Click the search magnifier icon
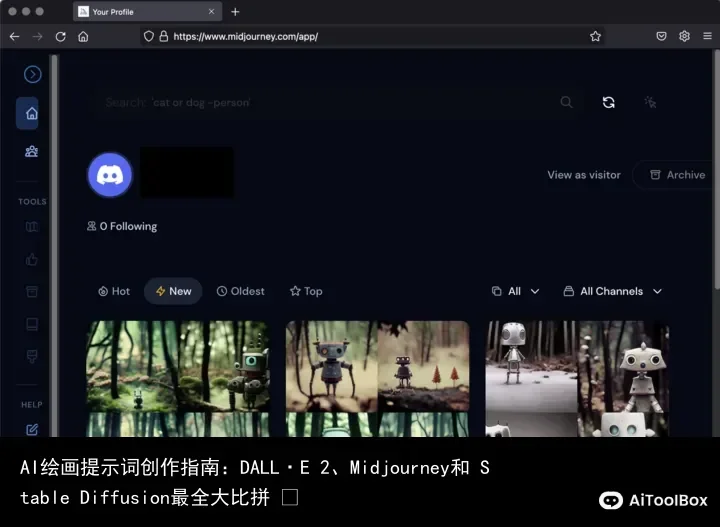Viewport: 720px width, 527px height. [566, 102]
